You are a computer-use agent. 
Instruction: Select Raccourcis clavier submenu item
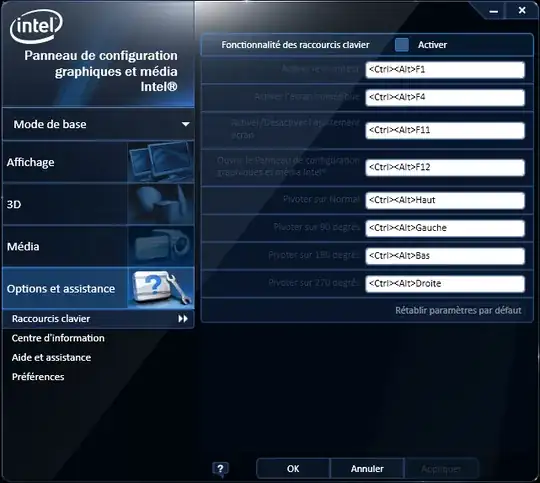(x=98, y=319)
